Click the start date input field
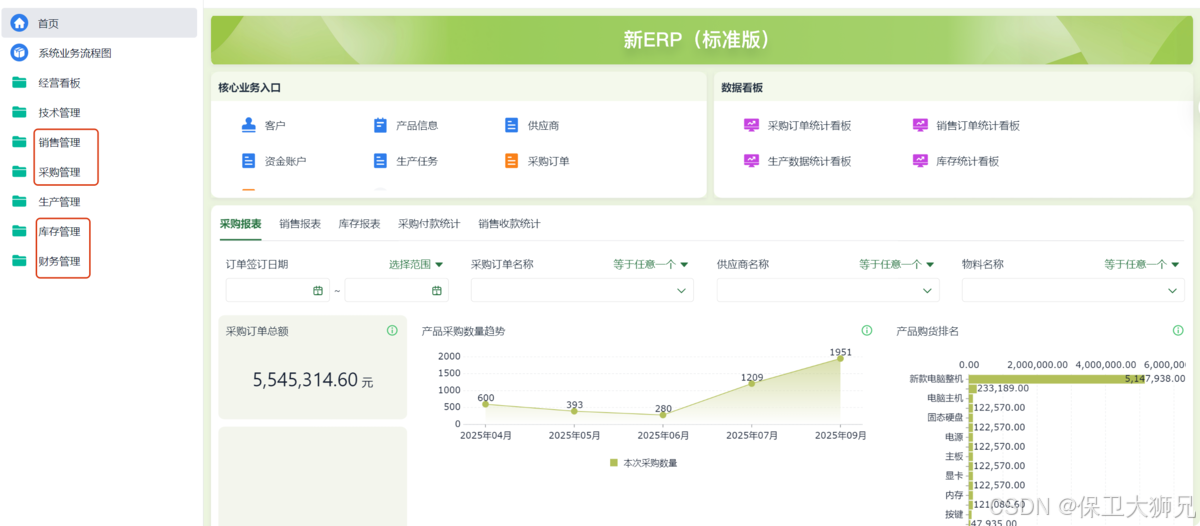This screenshot has height=526, width=1200. coord(278,290)
